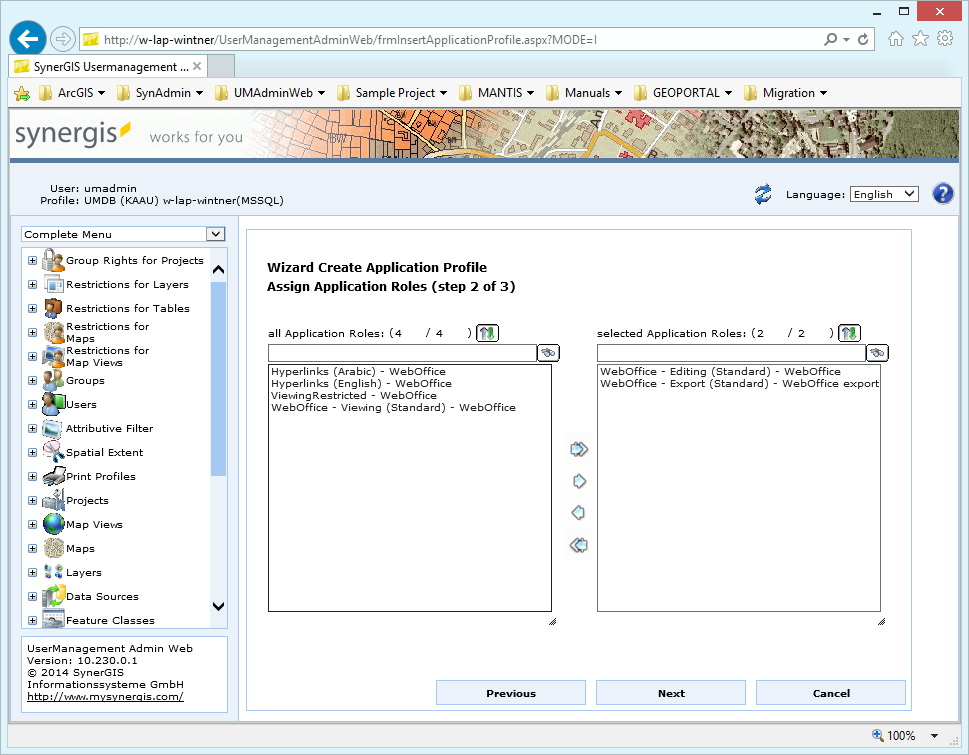Click the Map Views globe icon

pyautogui.click(x=52, y=524)
